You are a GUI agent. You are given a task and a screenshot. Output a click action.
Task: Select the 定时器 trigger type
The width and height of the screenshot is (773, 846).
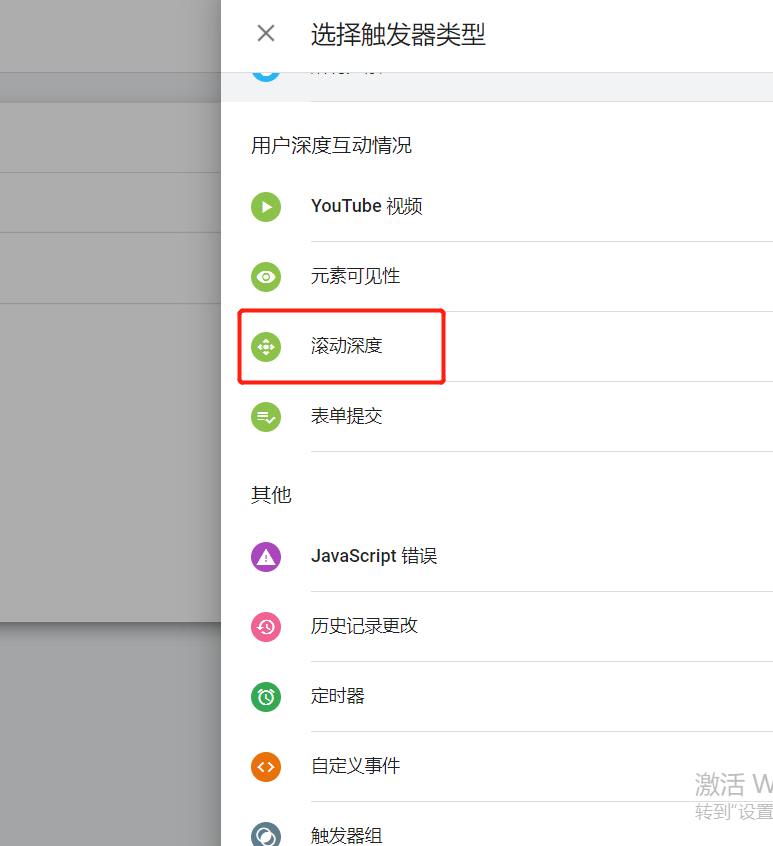pos(337,697)
